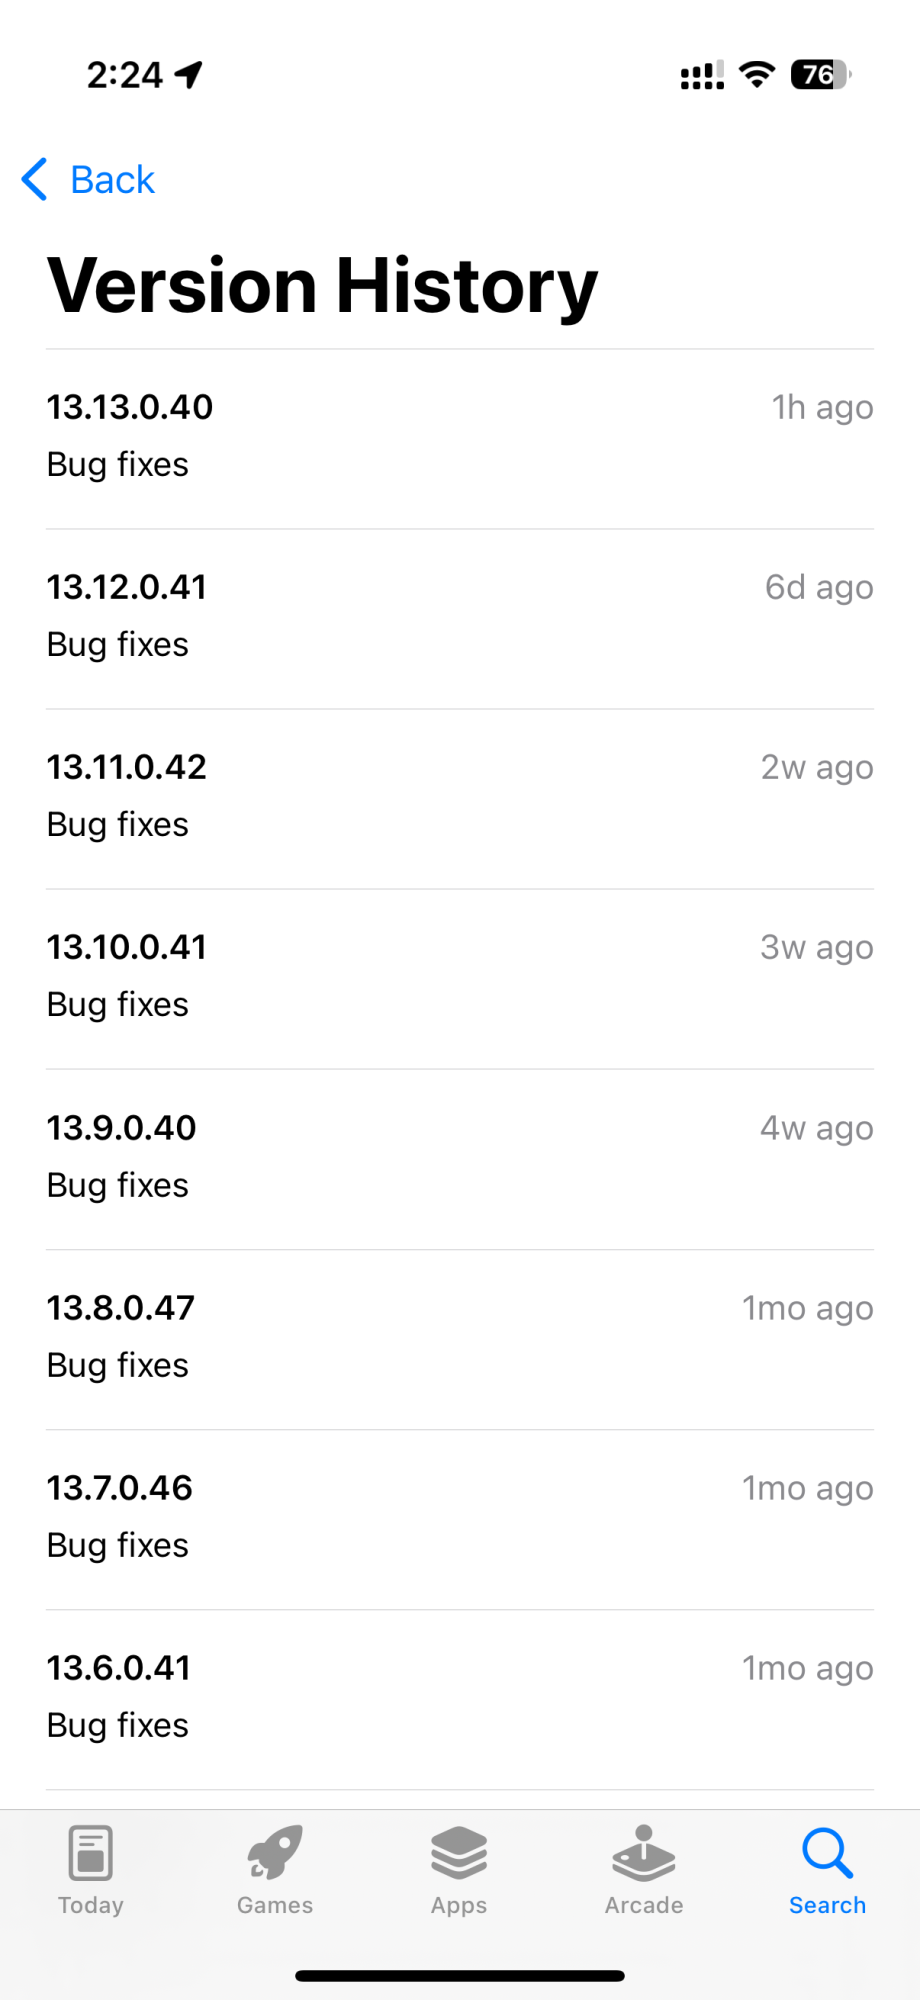Select version 13.12.0.41 entry
This screenshot has width=920, height=2000.
(x=460, y=616)
